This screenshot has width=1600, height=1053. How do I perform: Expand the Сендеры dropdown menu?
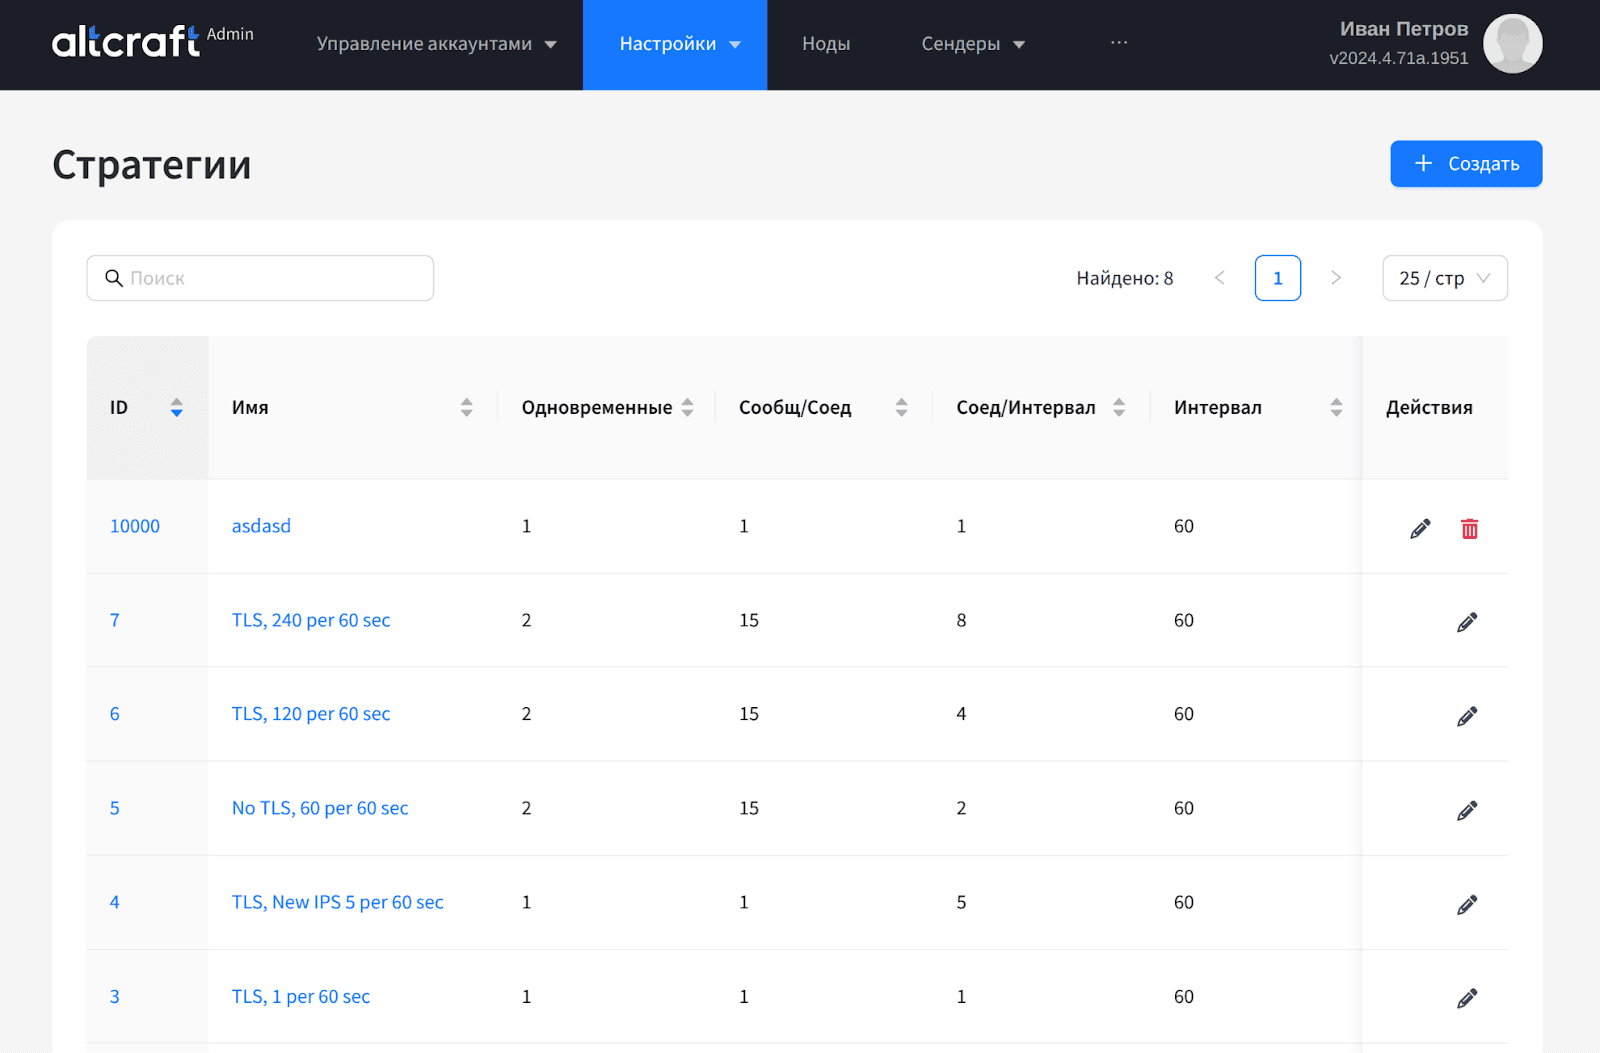[x=972, y=44]
